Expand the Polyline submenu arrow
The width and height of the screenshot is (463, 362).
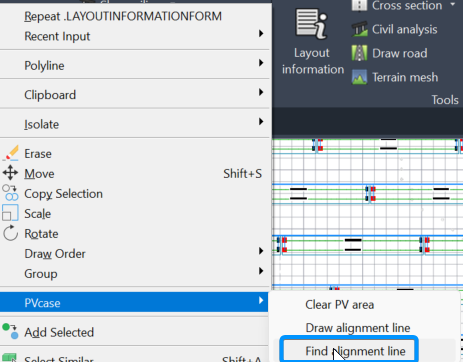pos(261,63)
